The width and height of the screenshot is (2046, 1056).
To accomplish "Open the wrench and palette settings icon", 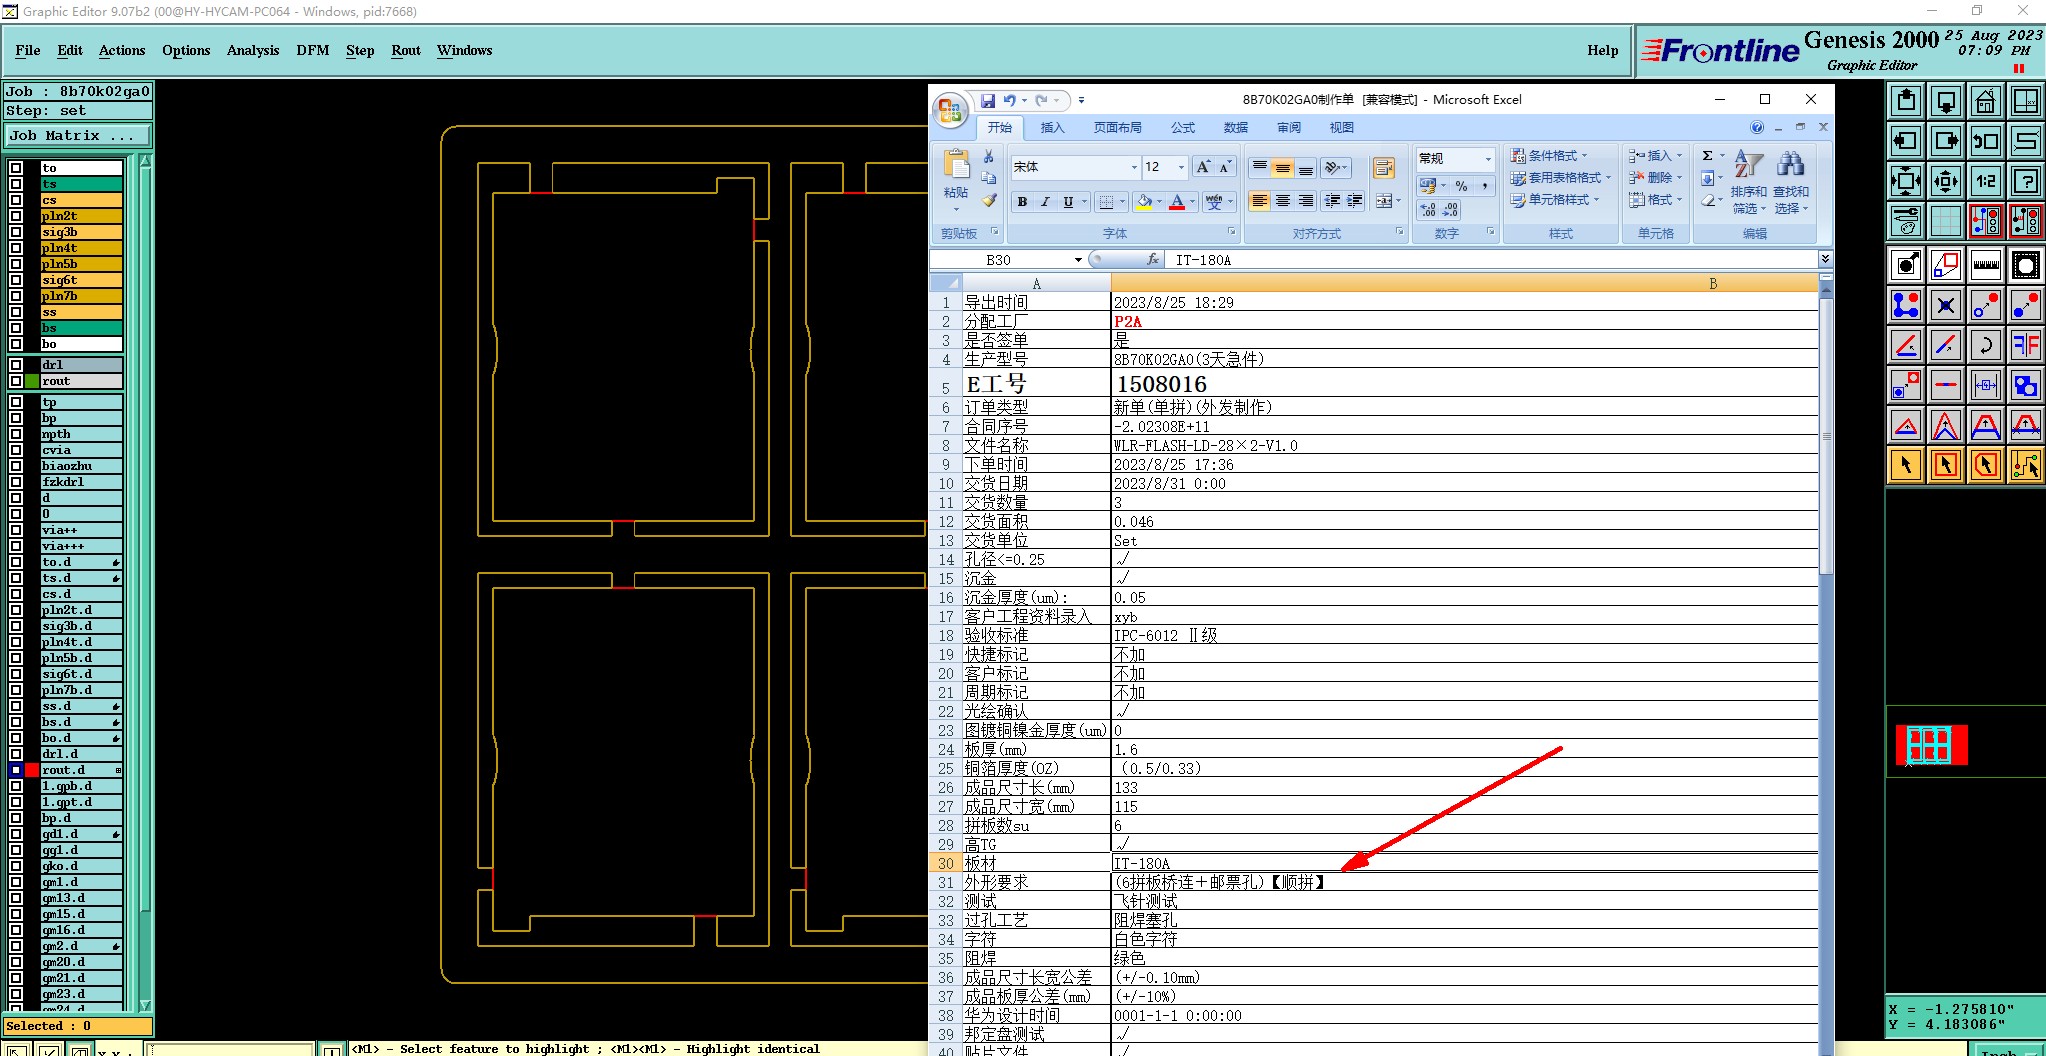I will 1906,221.
